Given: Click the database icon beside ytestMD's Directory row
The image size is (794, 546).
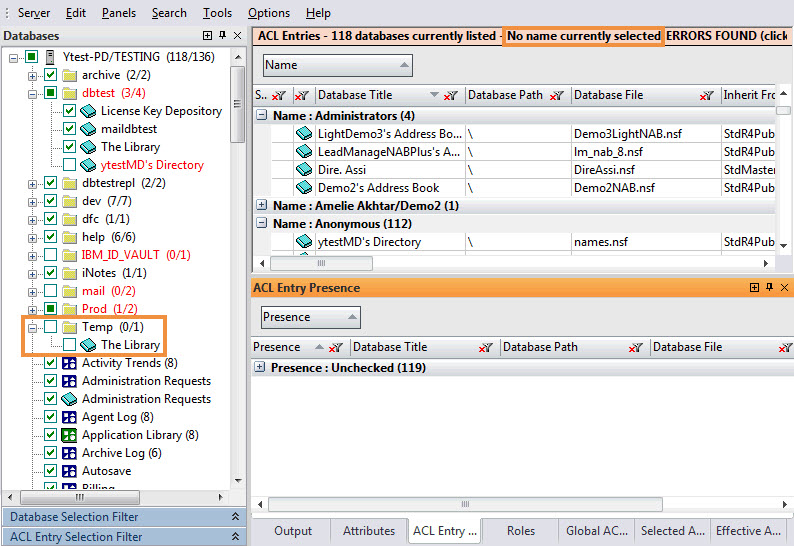Looking at the screenshot, I should 304,242.
